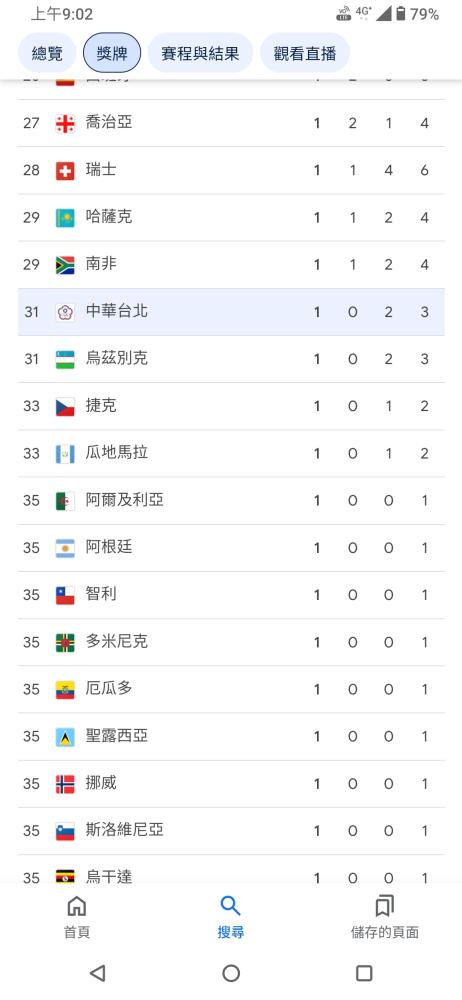The height and width of the screenshot is (1000, 462).
Task: Tap the 阿根廷 country name
Action: (x=109, y=547)
